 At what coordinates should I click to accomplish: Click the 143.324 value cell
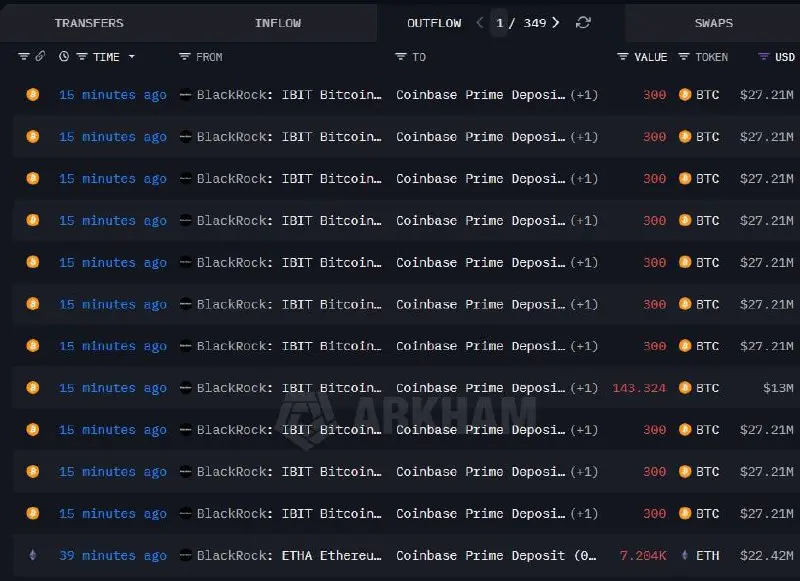click(639, 388)
